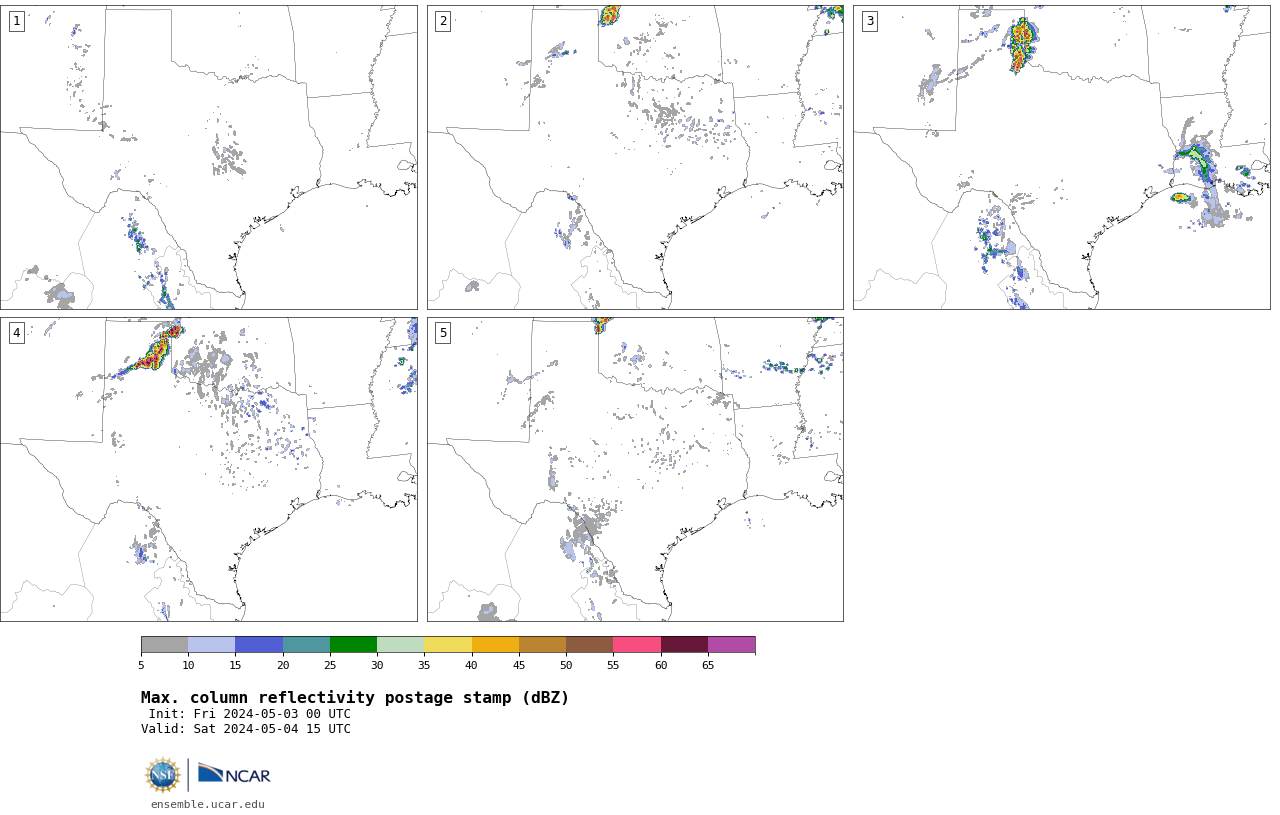This screenshot has height=815, width=1280.
Task: Select the purple 65+ dBZ swatch
Action: (x=731, y=644)
